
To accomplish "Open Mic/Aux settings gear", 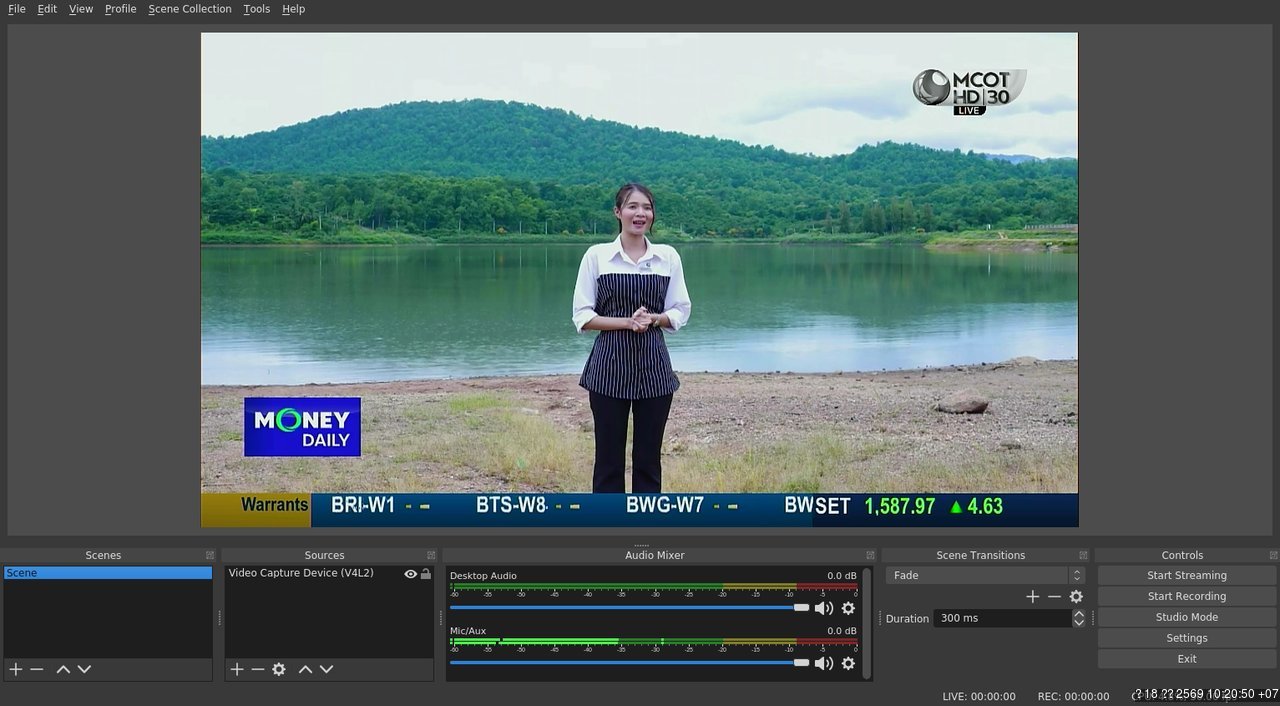I will click(x=848, y=663).
